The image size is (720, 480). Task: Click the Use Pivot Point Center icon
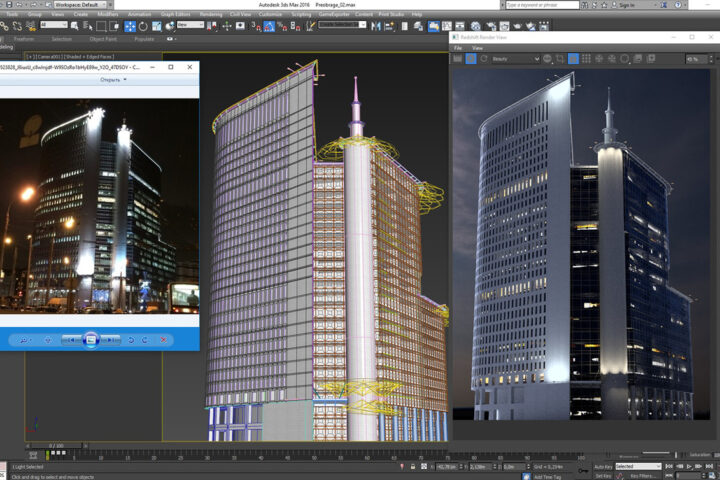(212, 27)
